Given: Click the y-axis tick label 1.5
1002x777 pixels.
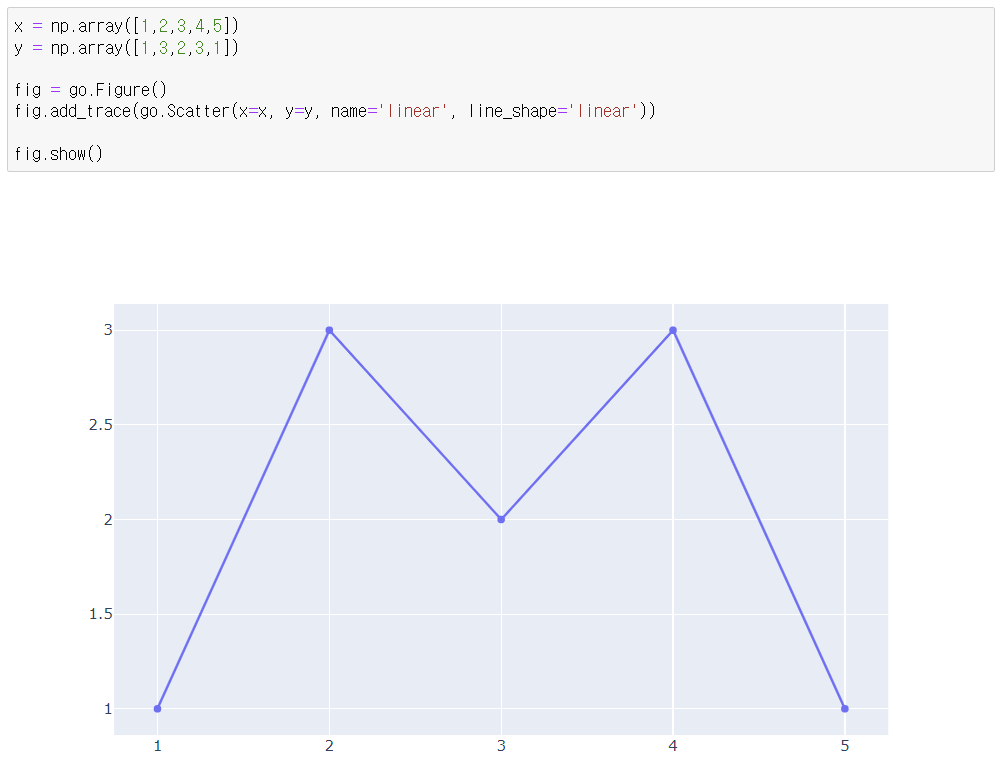Looking at the screenshot, I should coord(100,614).
